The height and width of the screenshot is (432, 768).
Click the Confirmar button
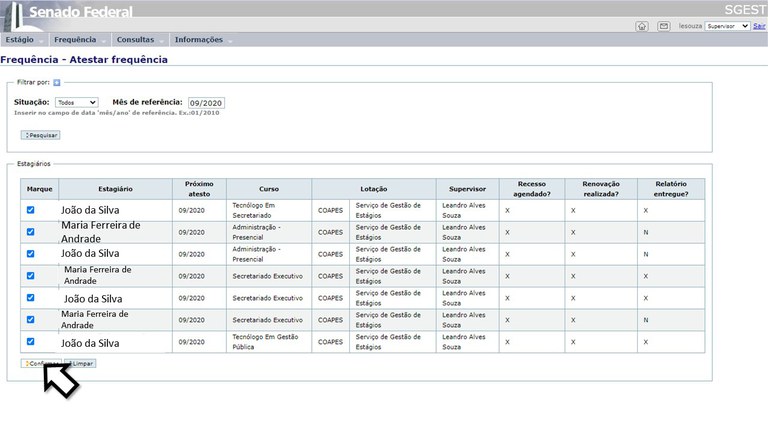40,364
